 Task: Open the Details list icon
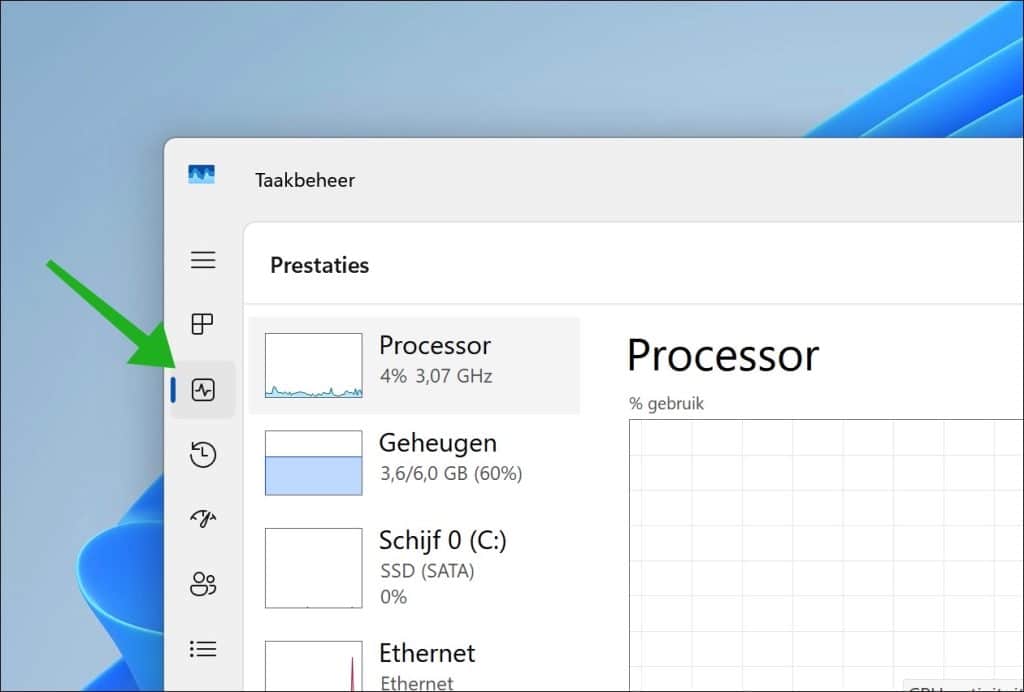[203, 649]
